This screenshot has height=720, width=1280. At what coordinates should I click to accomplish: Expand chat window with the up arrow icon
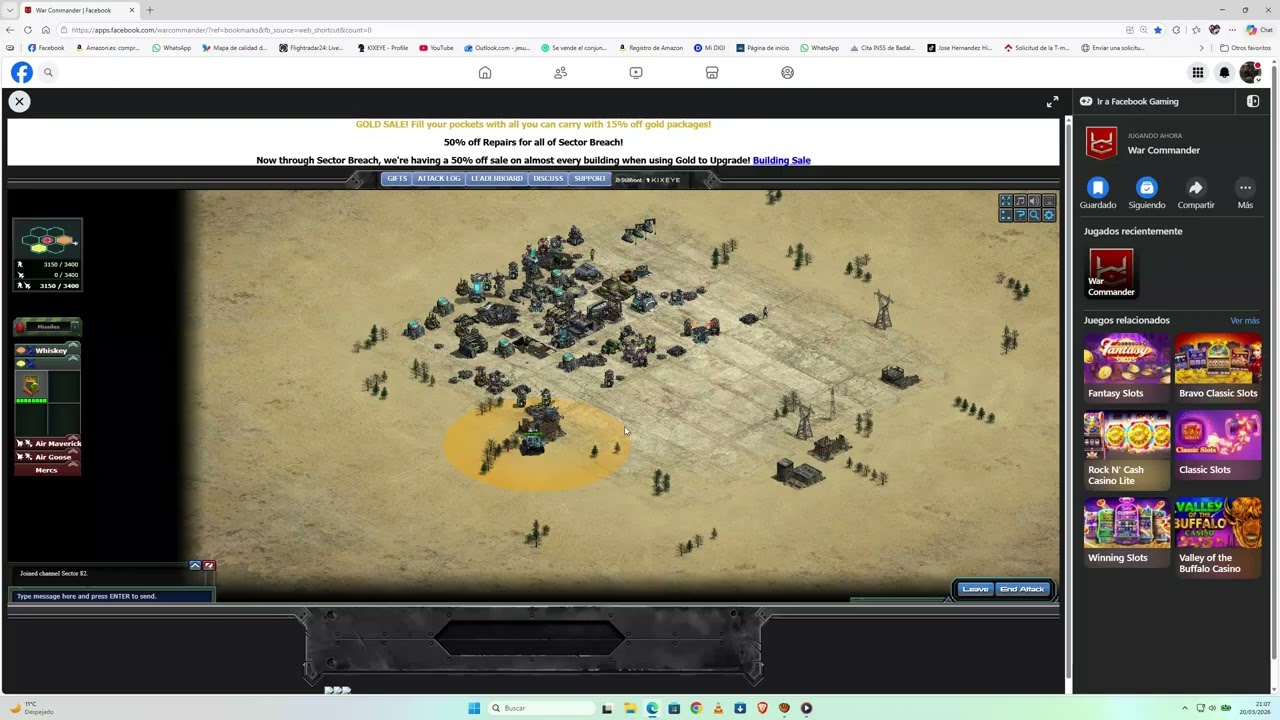pos(195,565)
